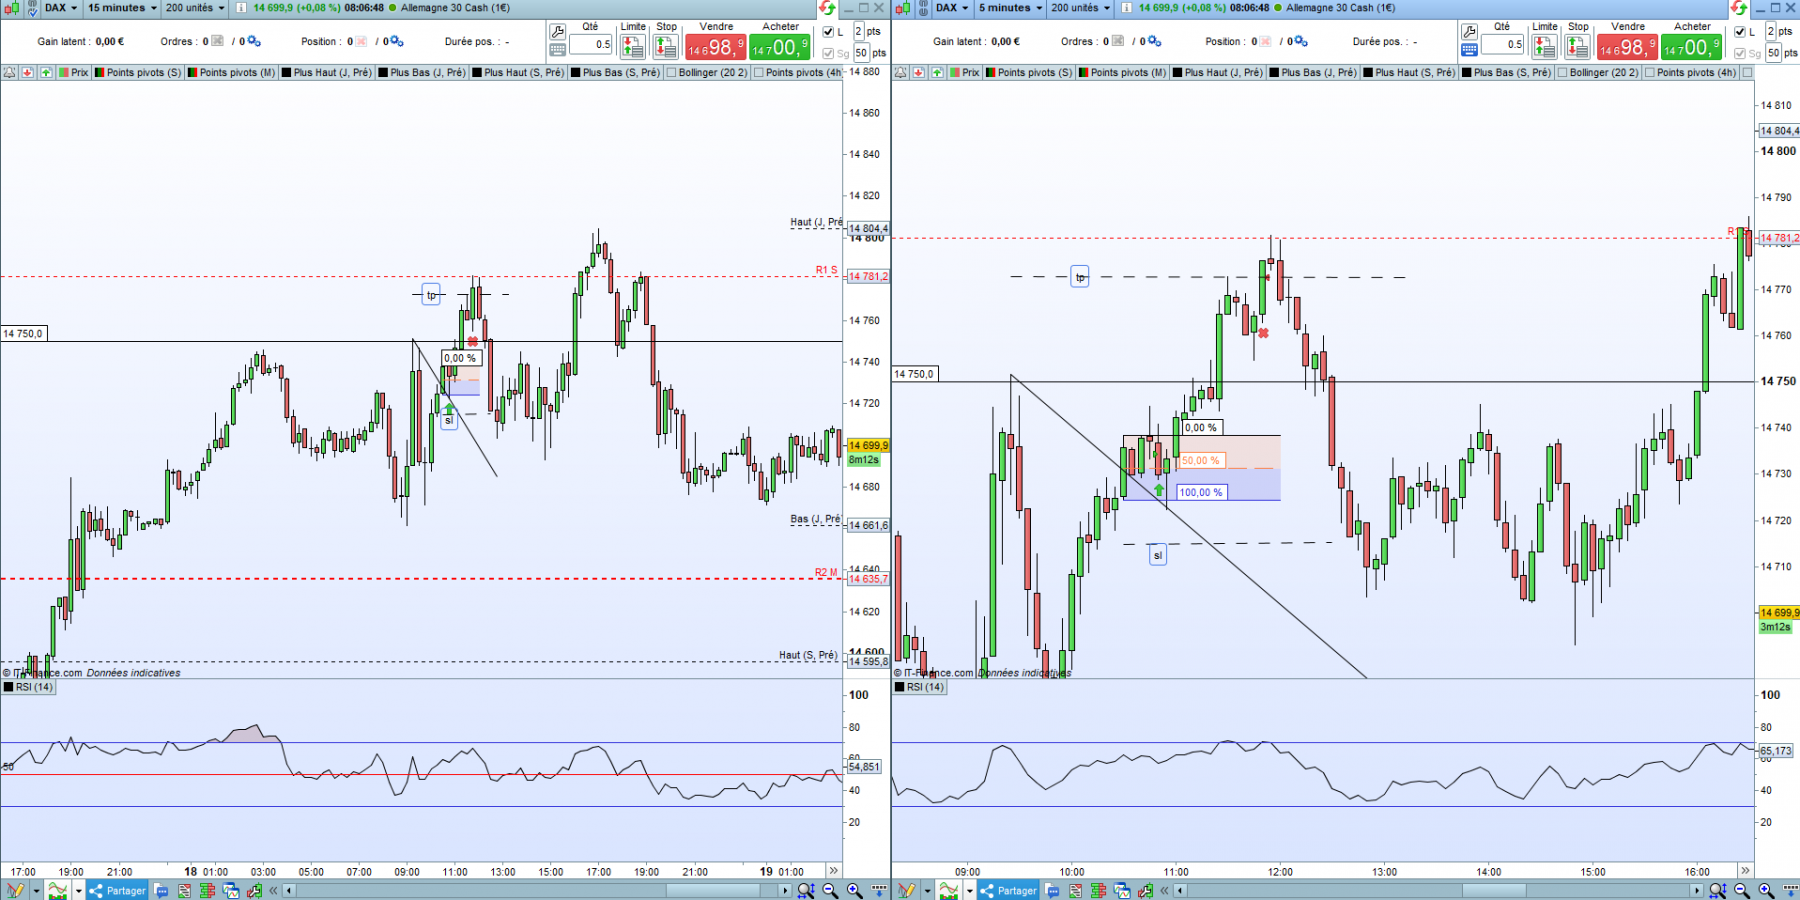Open the indicators icon in left bottom toolbar
Image resolution: width=1800 pixels, height=900 pixels.
[58, 890]
